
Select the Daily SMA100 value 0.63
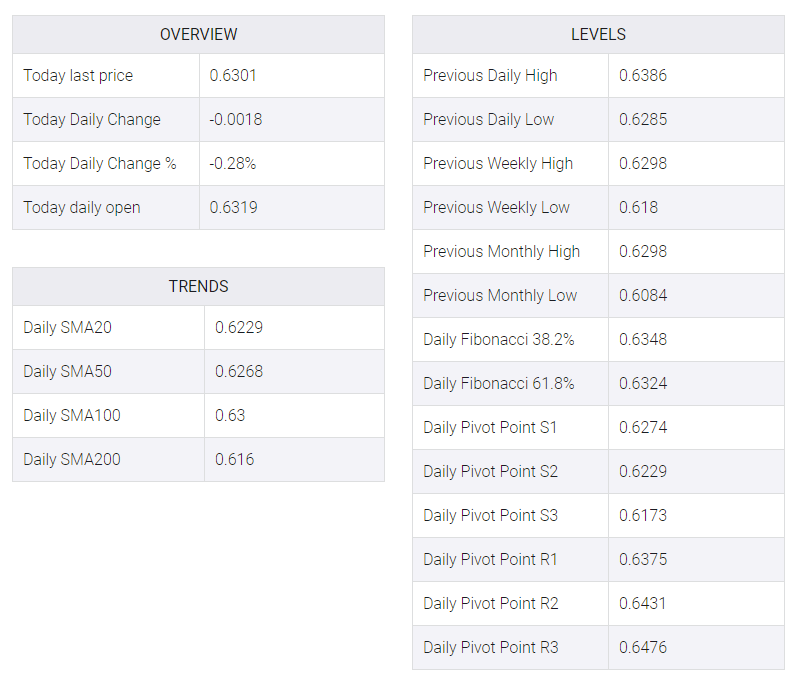230,415
